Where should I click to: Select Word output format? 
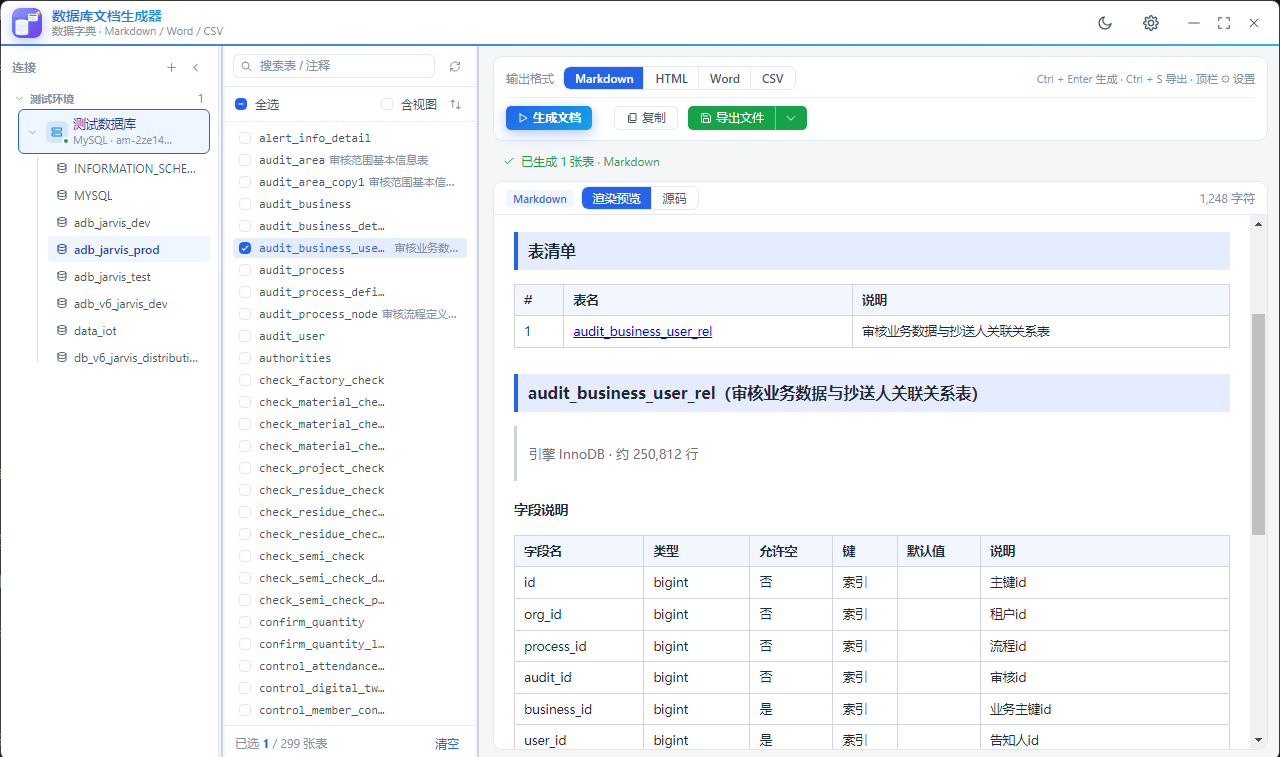click(725, 79)
